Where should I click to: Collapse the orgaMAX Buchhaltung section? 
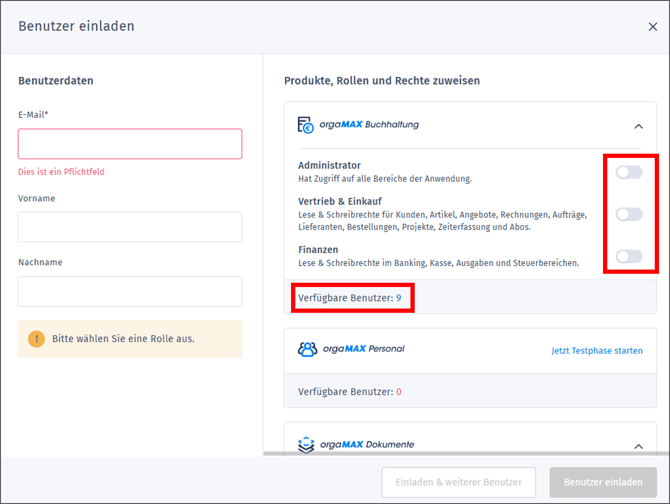click(x=638, y=126)
